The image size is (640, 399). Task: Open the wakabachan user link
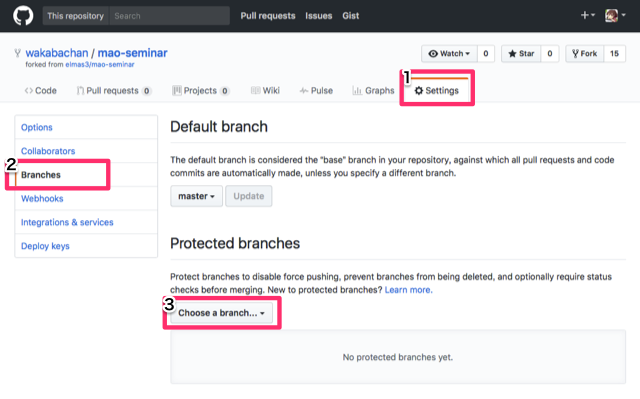(57, 53)
